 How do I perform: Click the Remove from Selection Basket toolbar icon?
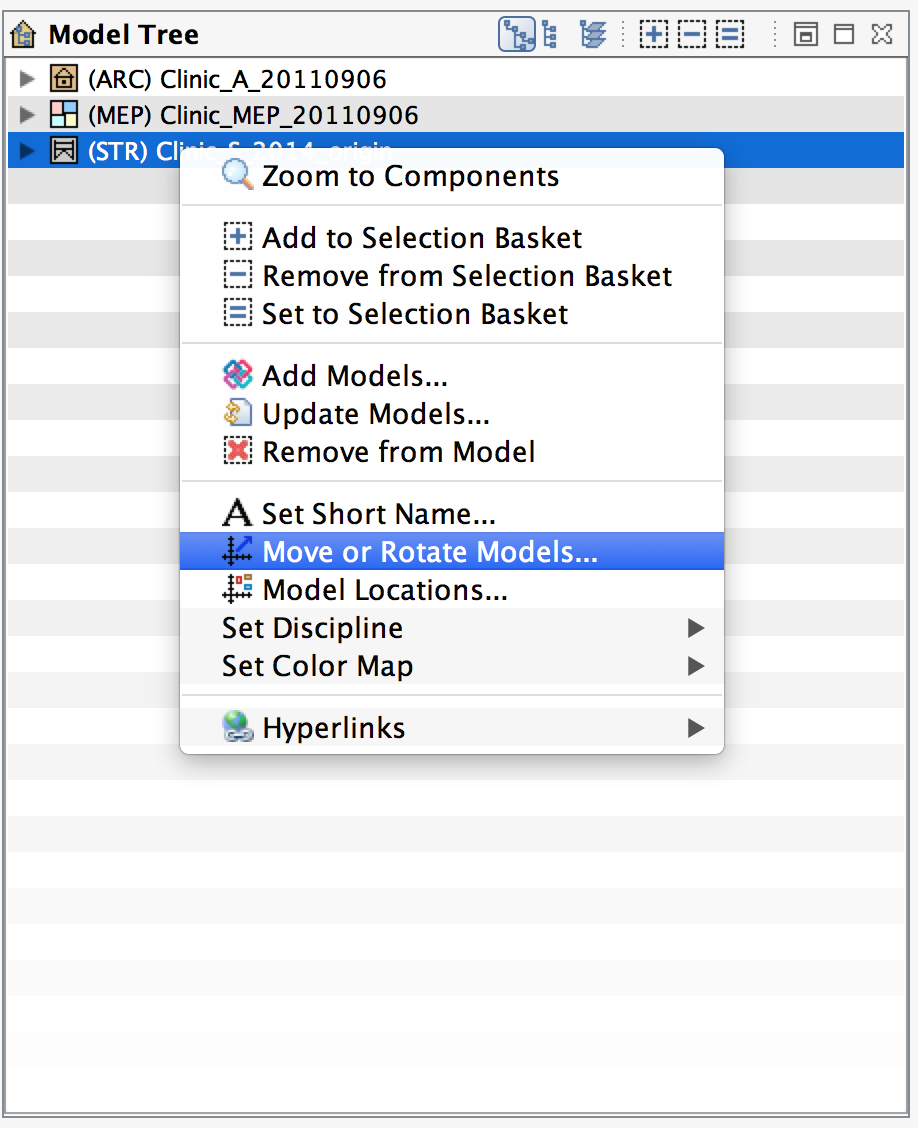pos(691,33)
